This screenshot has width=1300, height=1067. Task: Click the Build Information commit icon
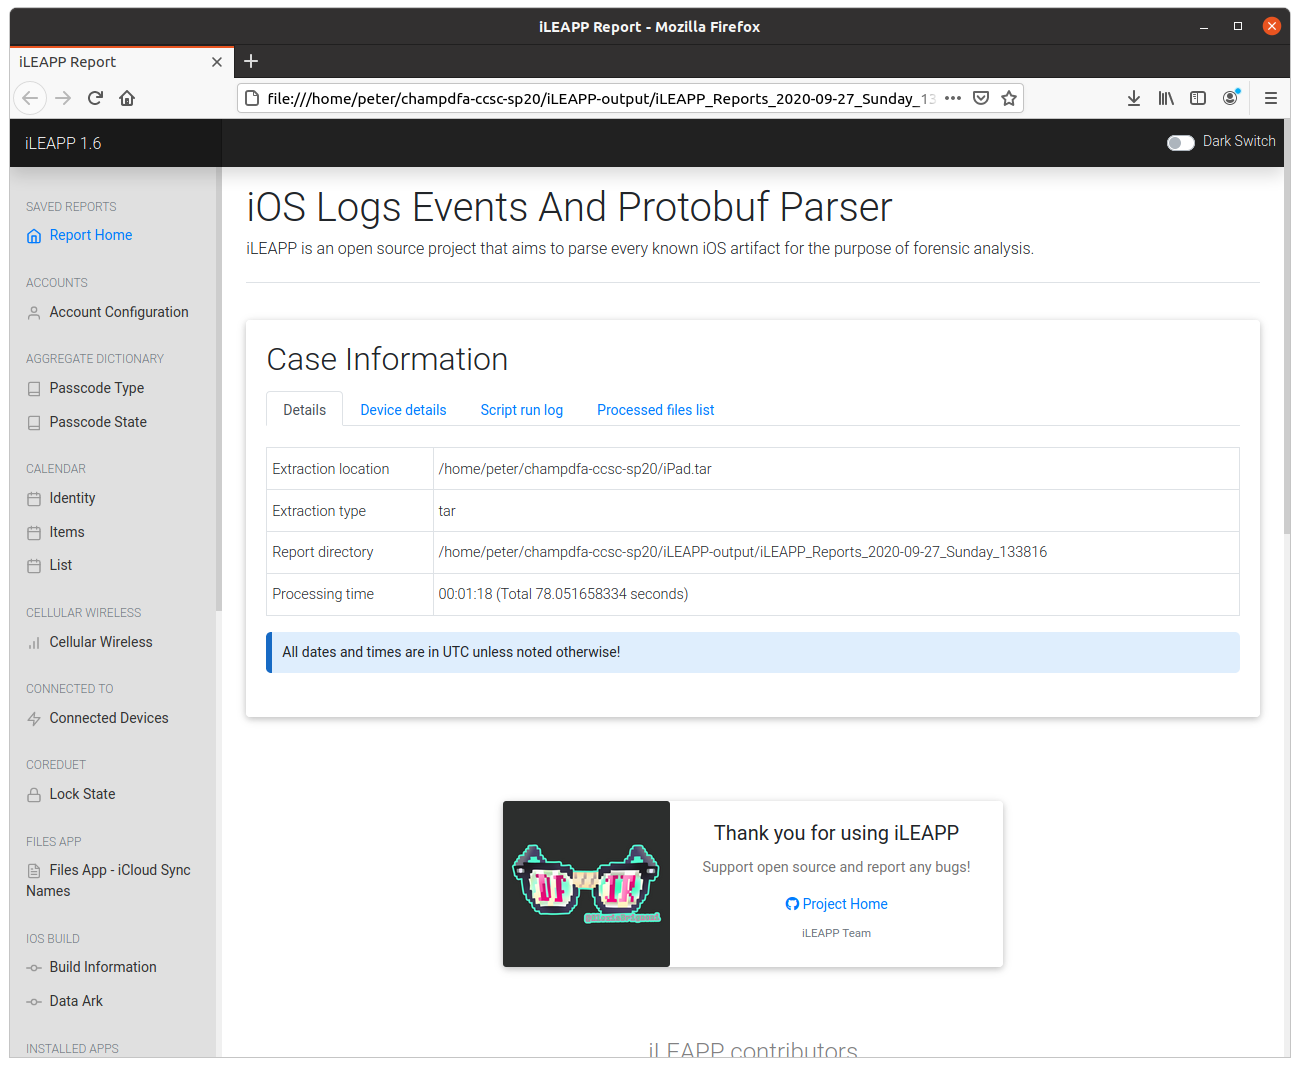click(x=34, y=968)
